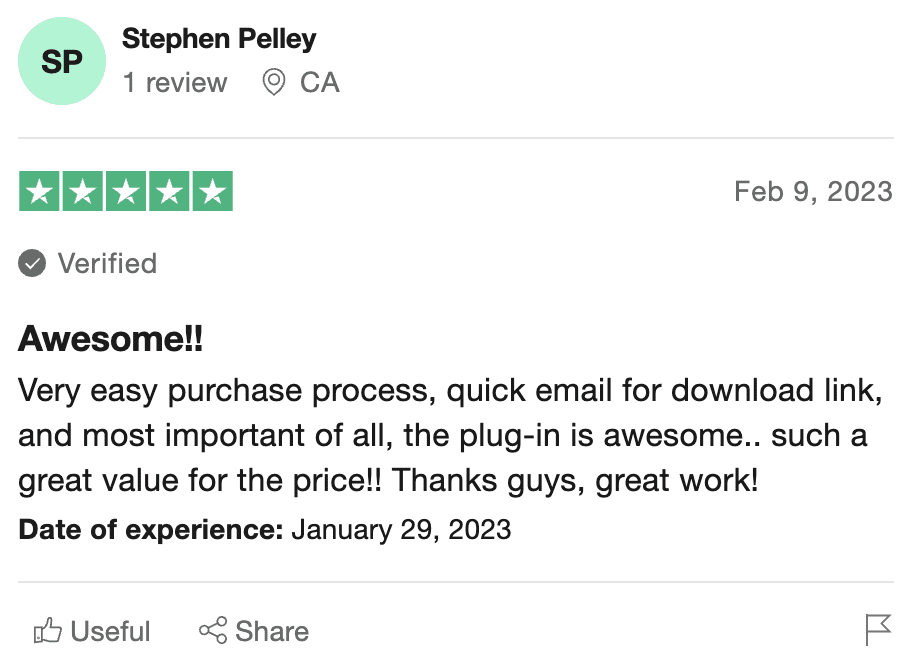Image resolution: width=922 pixels, height=672 pixels.
Task: Click the first green rating star
Action: click(39, 191)
